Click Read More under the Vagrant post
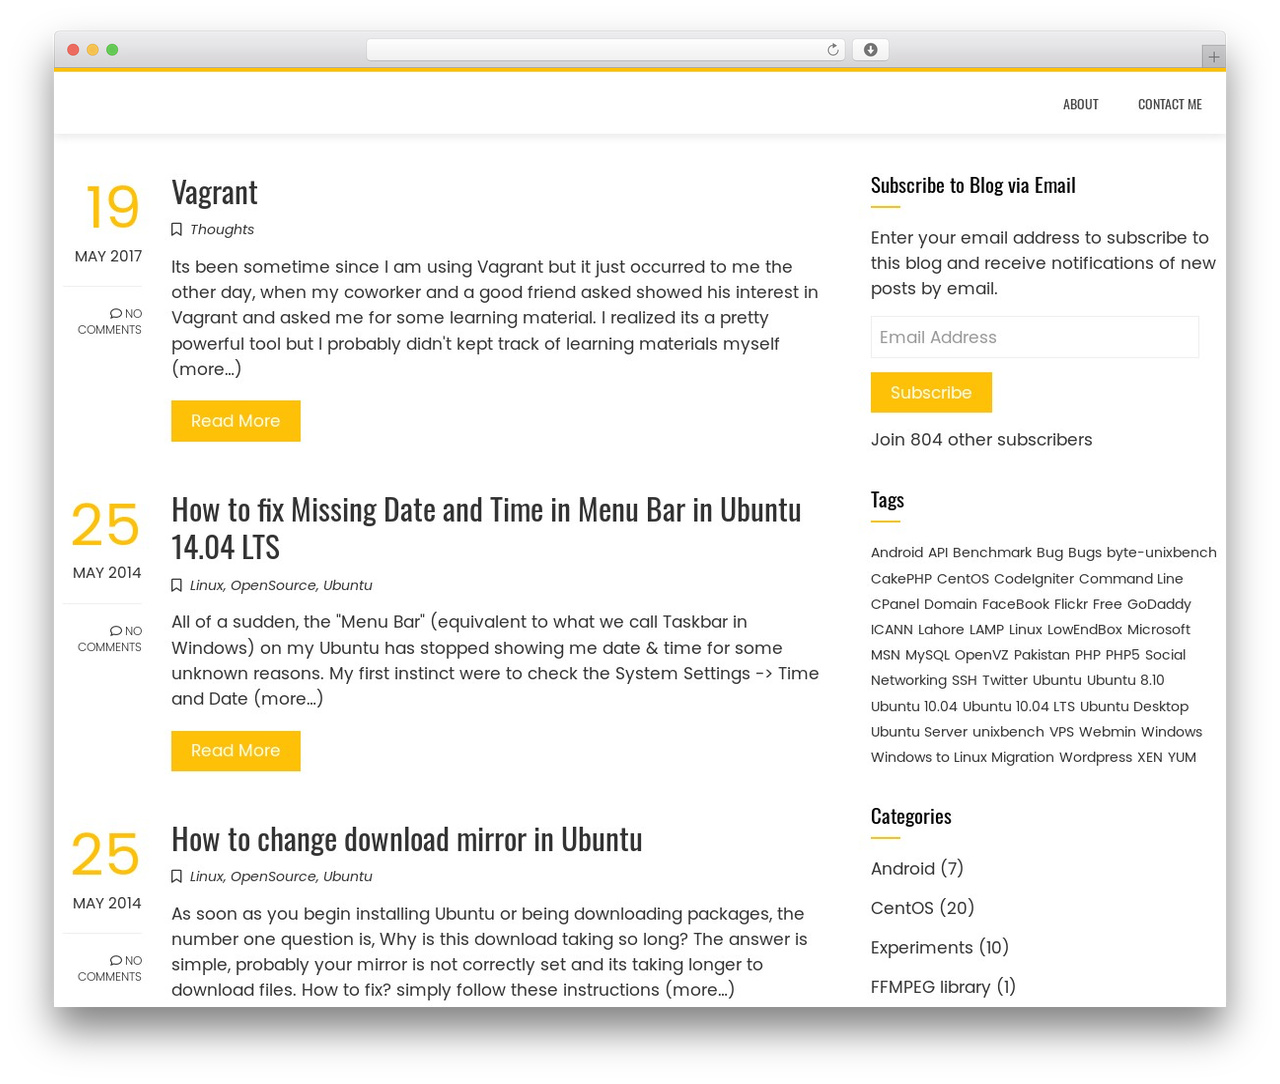Viewport: 1280px width, 1084px height. pyautogui.click(x=236, y=421)
